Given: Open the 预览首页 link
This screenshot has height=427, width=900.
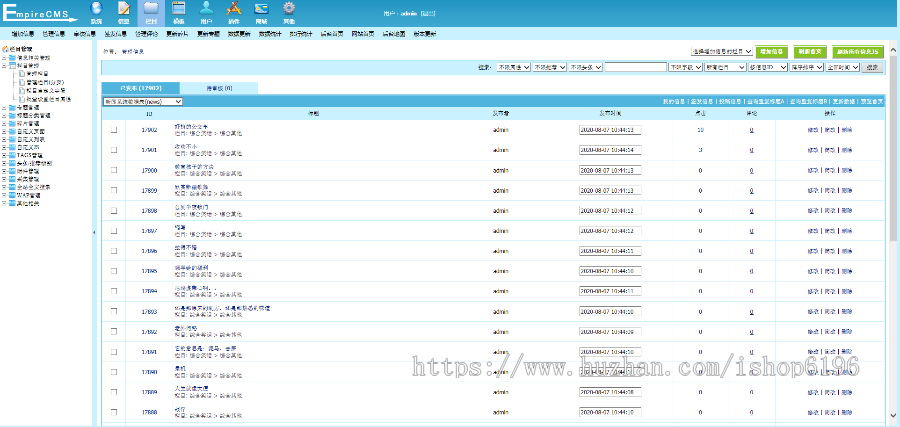Looking at the screenshot, I should pos(872,101).
